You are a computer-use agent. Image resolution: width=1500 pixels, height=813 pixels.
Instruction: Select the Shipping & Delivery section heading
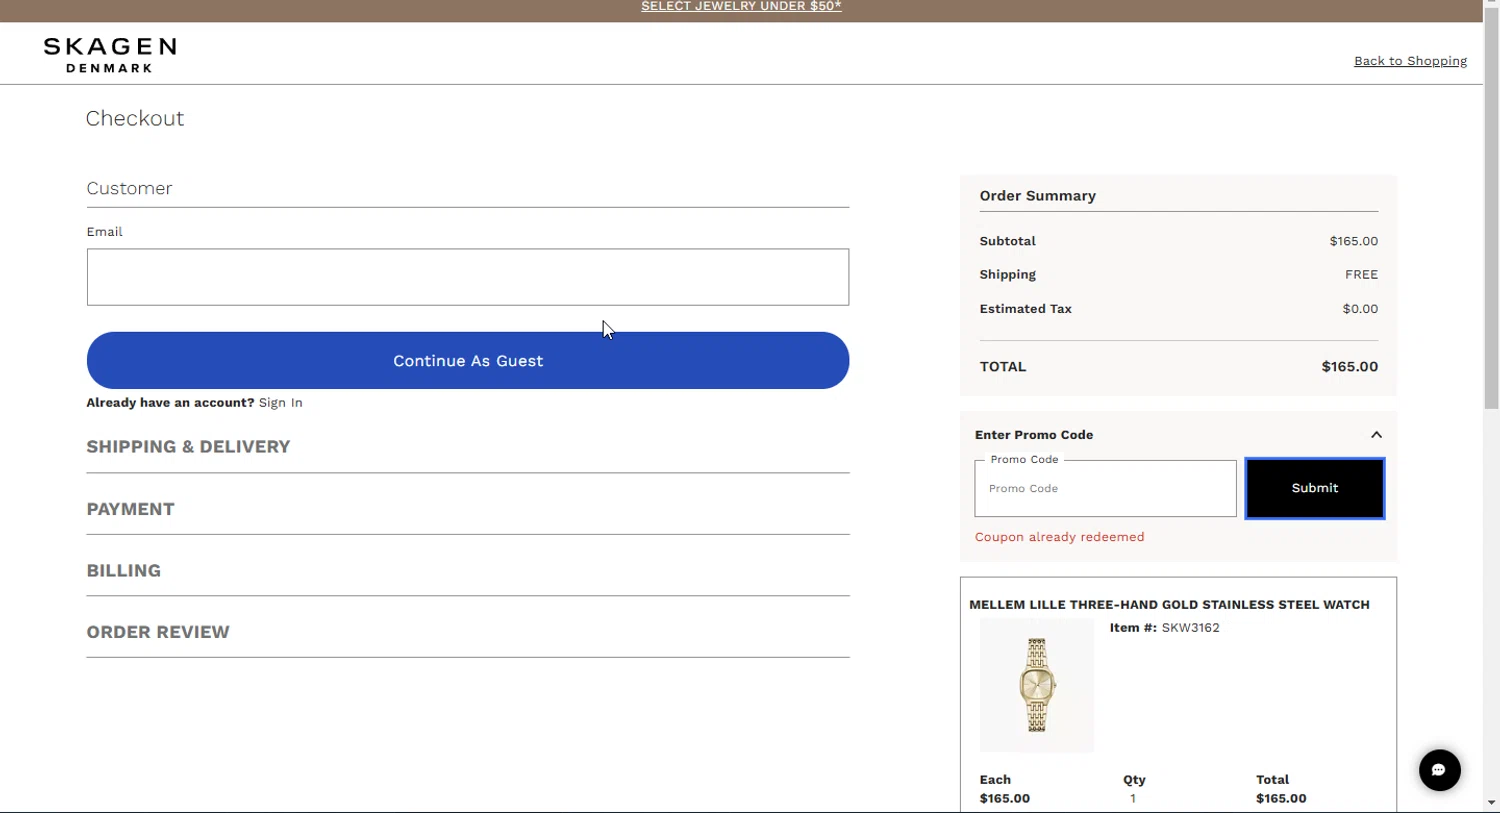click(x=188, y=447)
